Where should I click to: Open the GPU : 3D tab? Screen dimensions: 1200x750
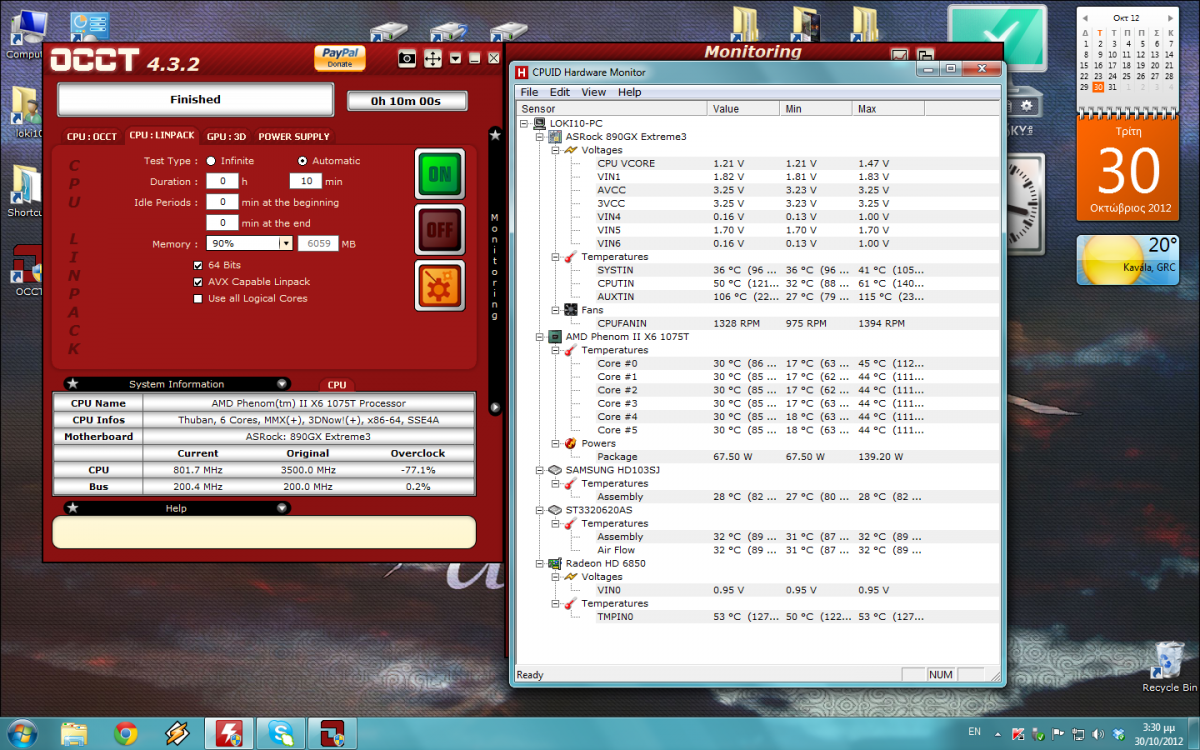pos(226,137)
